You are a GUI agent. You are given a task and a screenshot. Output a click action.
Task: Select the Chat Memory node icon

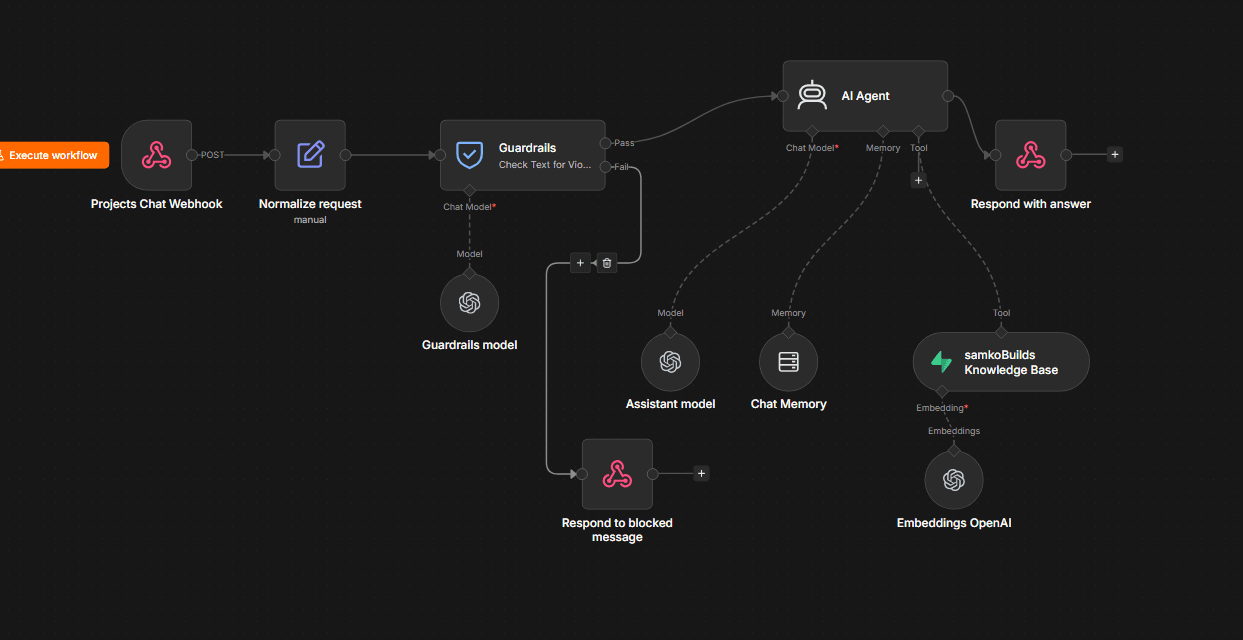pos(788,362)
